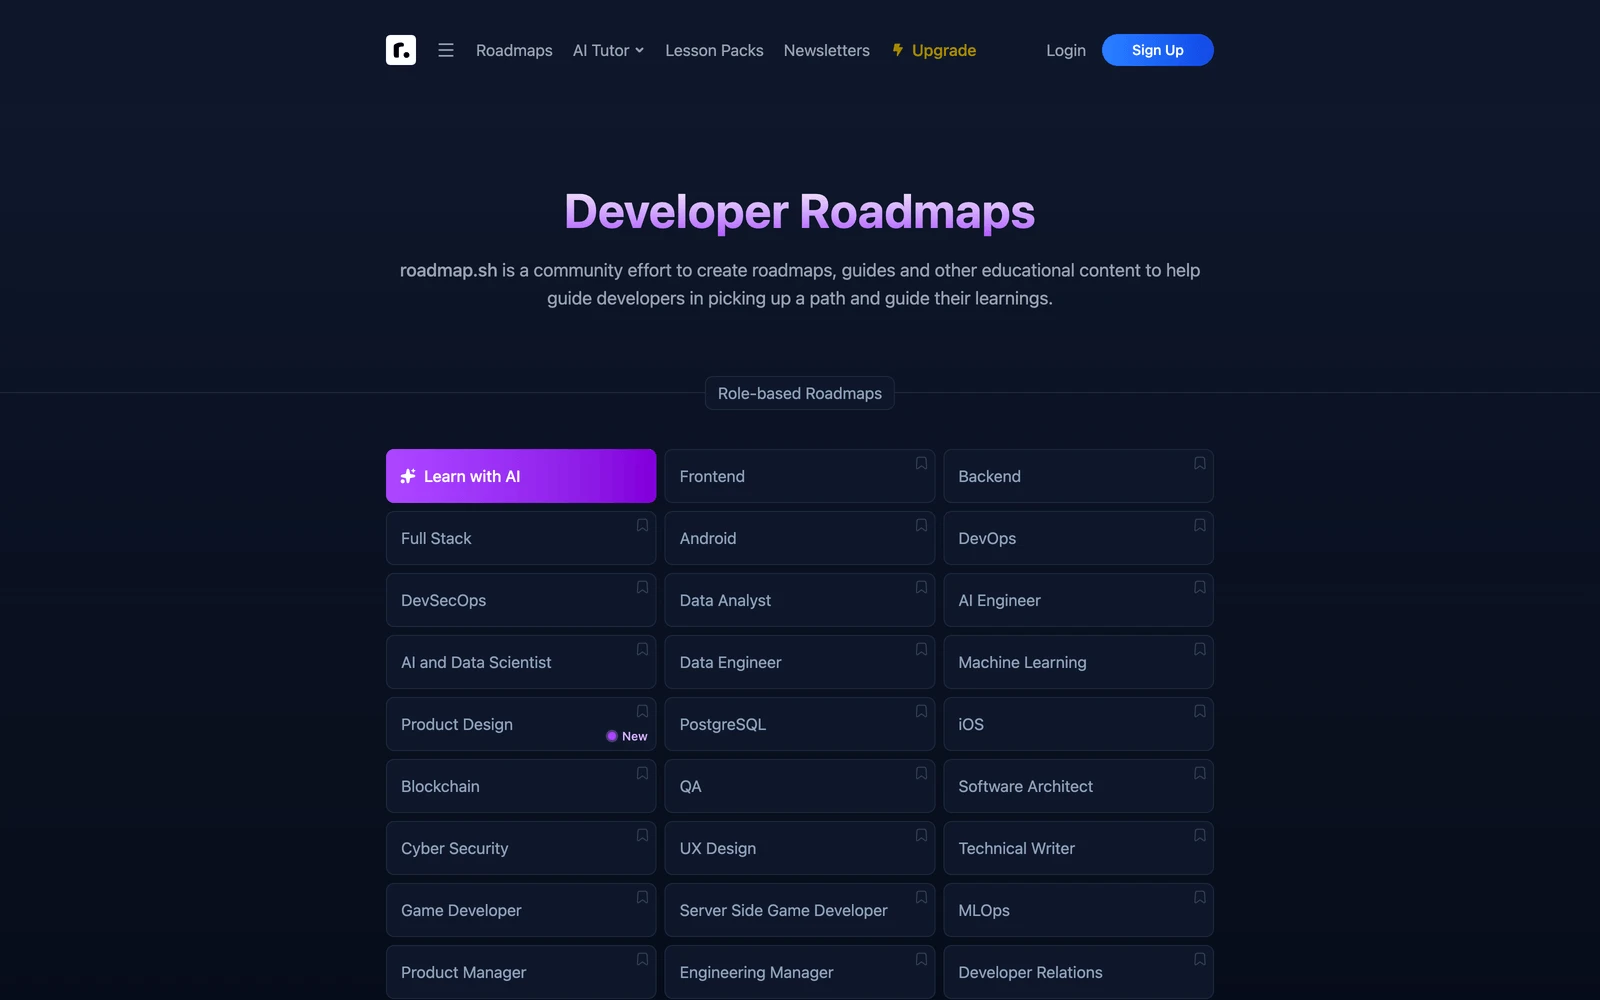Open the QA roadmap
The height and width of the screenshot is (1000, 1600).
[x=800, y=786]
